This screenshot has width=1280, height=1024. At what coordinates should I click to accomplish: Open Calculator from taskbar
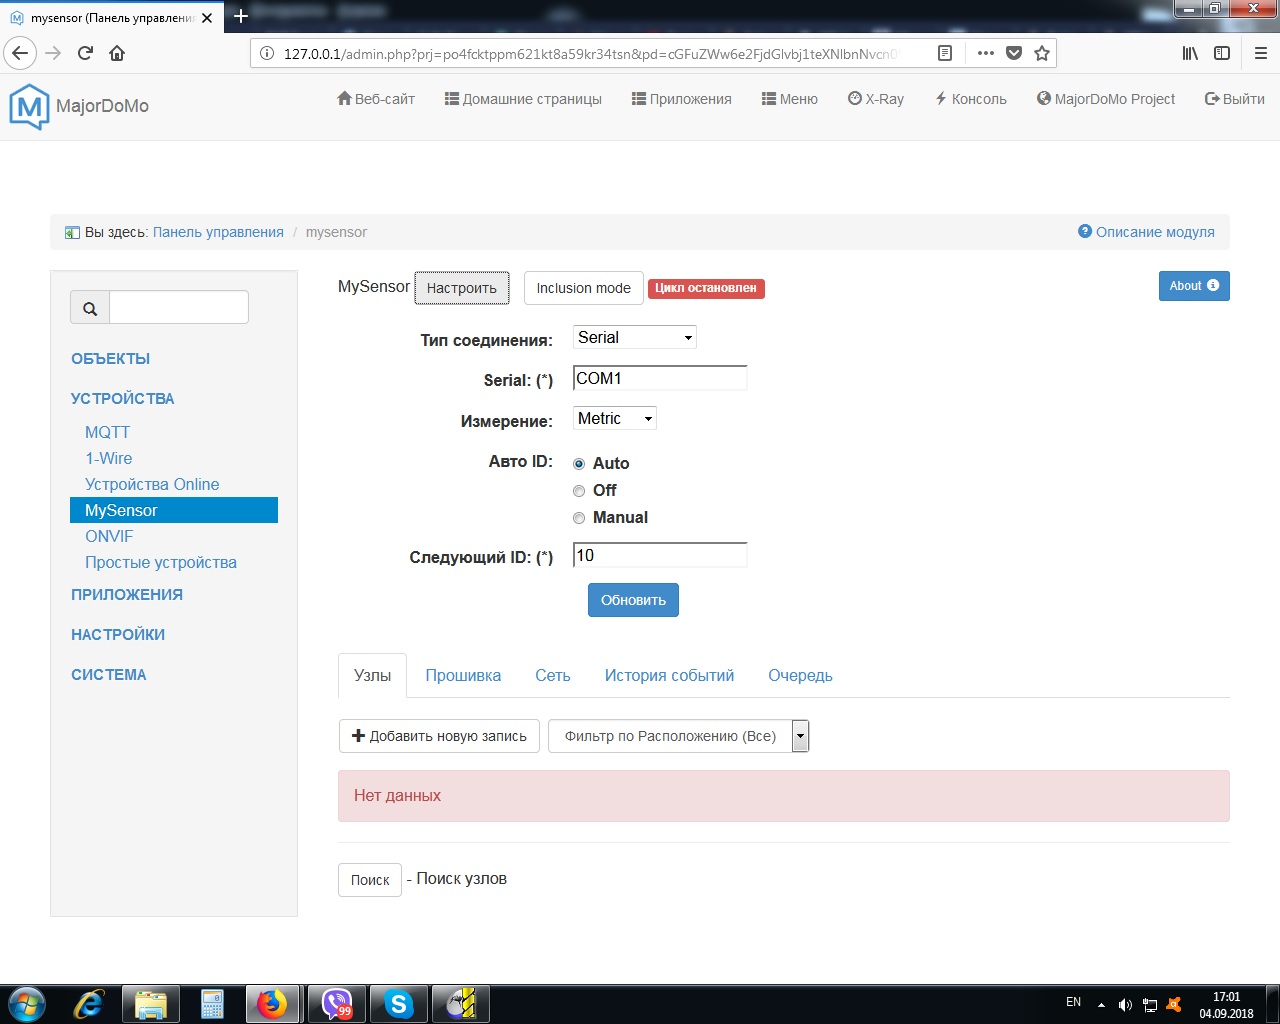212,1003
